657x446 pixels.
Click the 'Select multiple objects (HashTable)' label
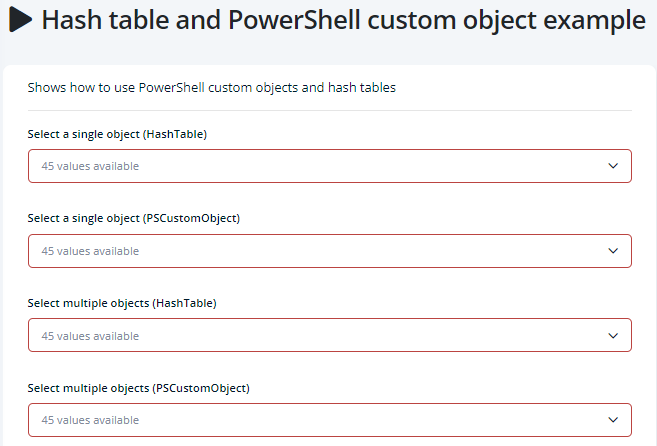pyautogui.click(x=122, y=303)
